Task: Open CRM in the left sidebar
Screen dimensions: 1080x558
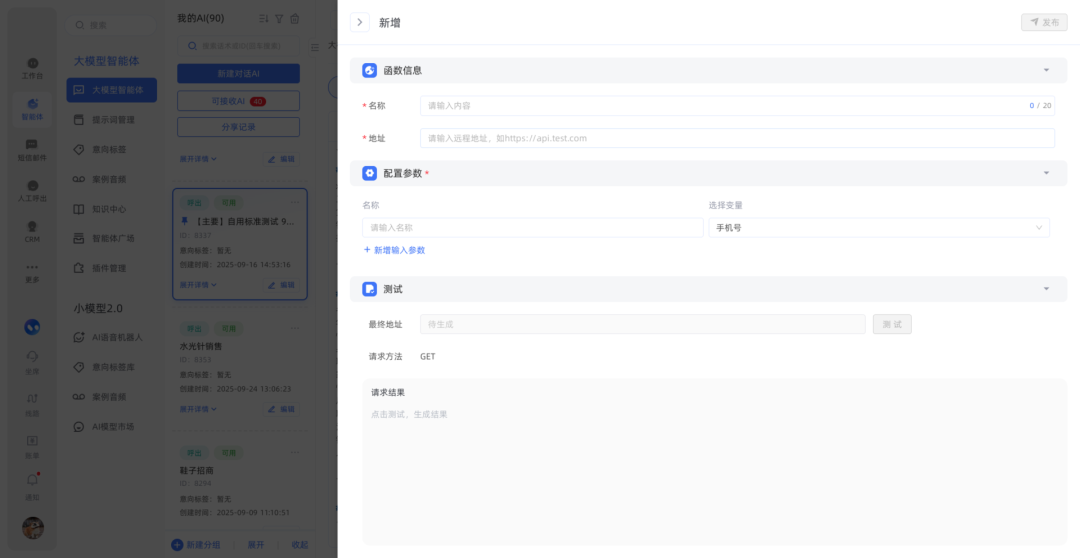Action: 32,232
